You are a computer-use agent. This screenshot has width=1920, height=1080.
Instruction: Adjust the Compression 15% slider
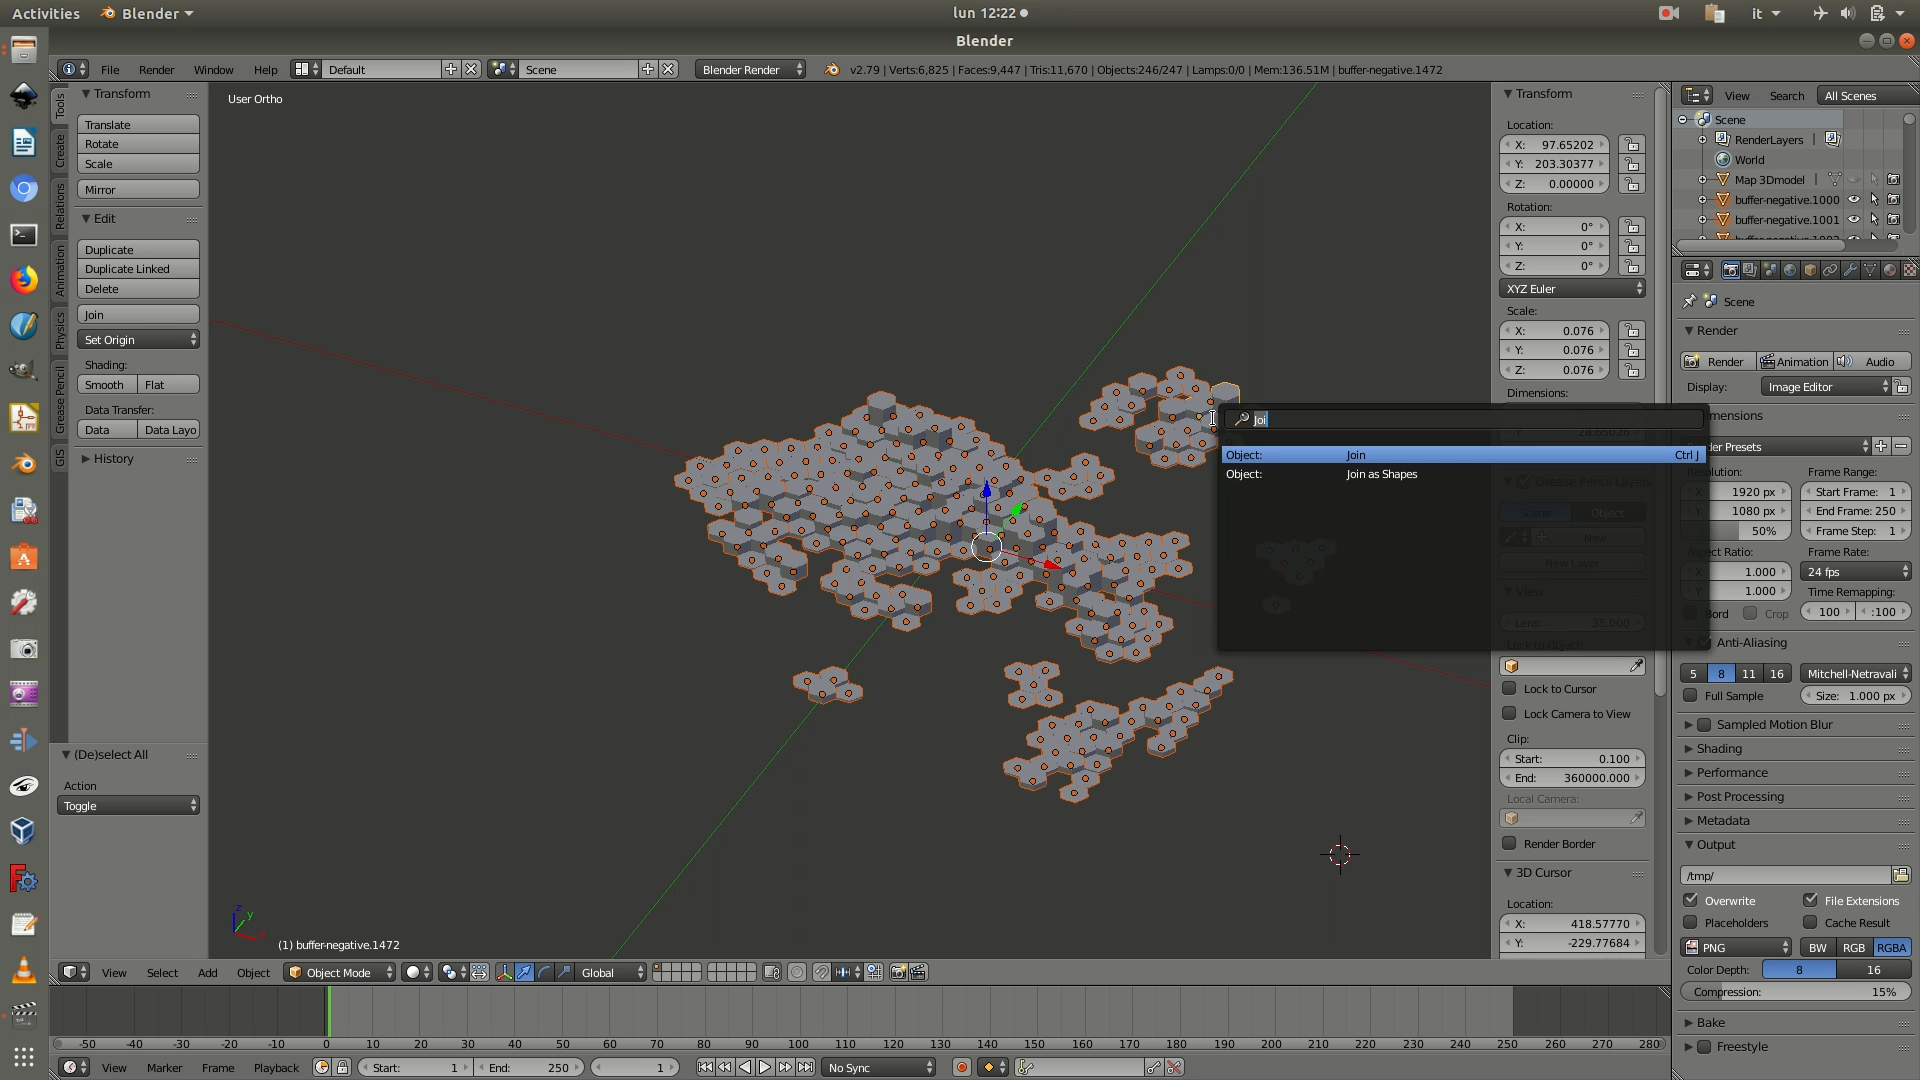(1796, 992)
